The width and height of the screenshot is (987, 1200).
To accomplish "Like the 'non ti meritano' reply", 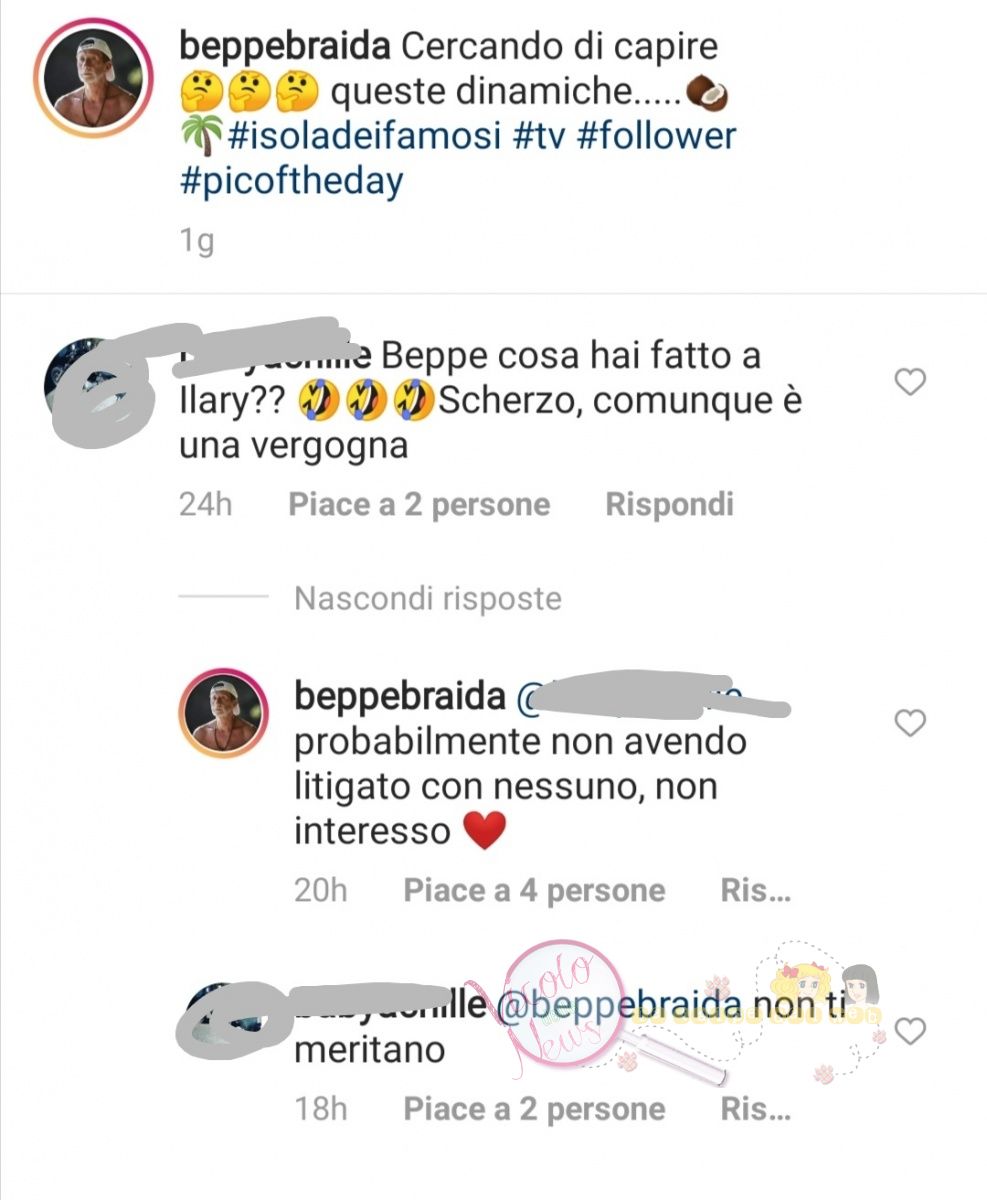I will click(x=909, y=1031).
